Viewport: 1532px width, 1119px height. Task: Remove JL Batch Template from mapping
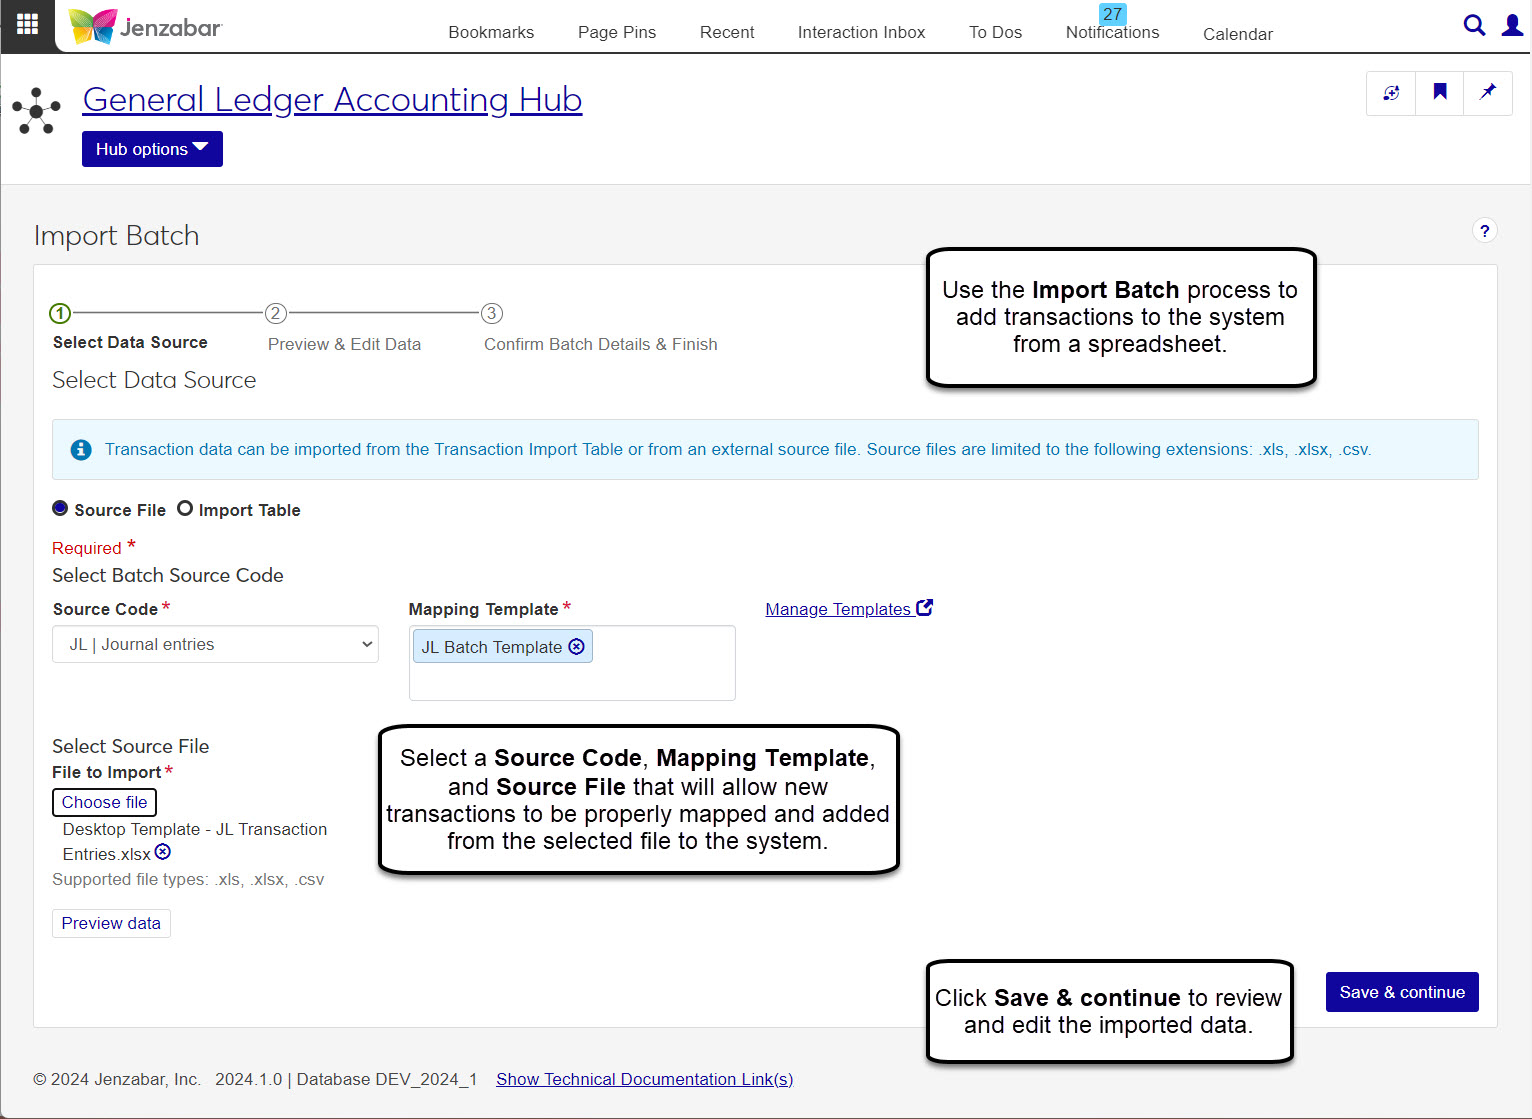577,647
